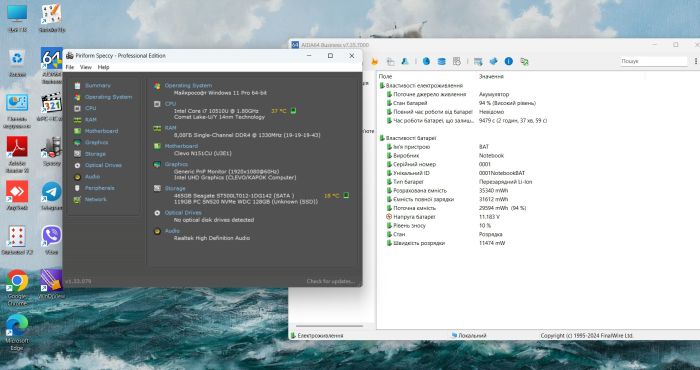Click the blue database icon in AIDA64 toolbar
Screen dimensions: 700x370
[442, 61]
